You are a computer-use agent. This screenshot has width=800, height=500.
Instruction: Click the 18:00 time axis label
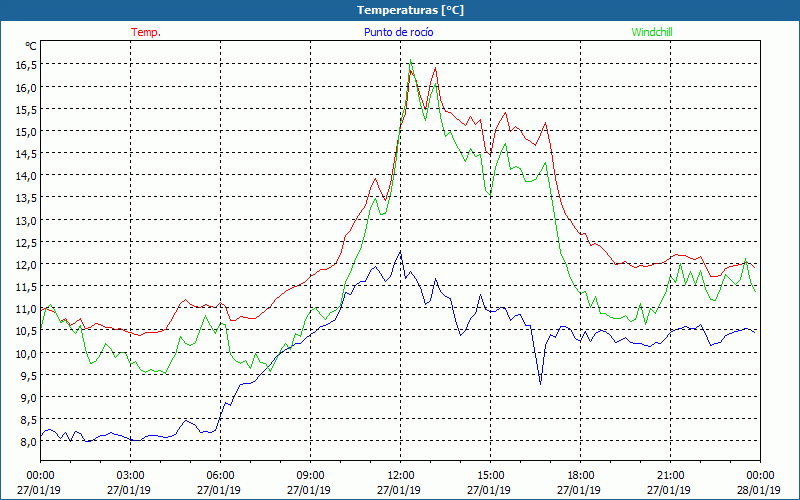tap(580, 476)
